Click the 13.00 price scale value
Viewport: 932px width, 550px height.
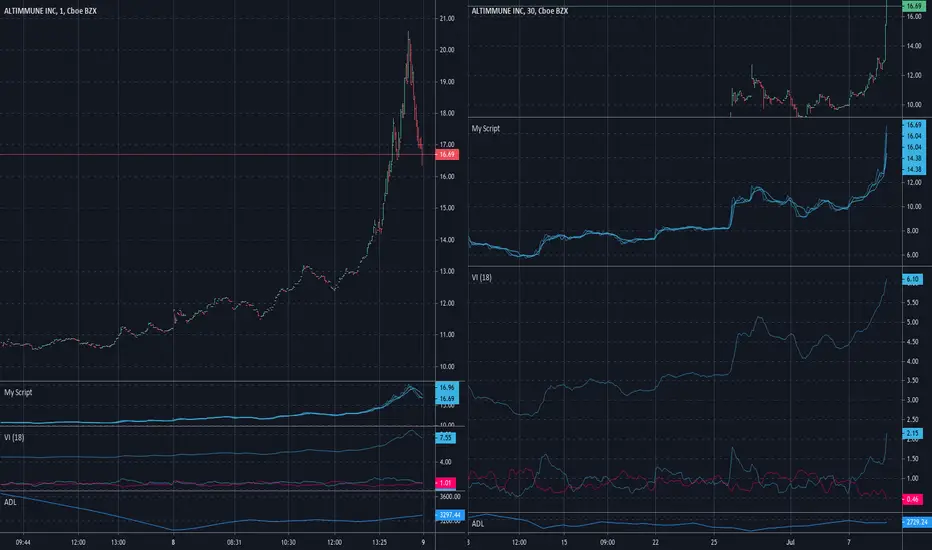click(x=447, y=272)
